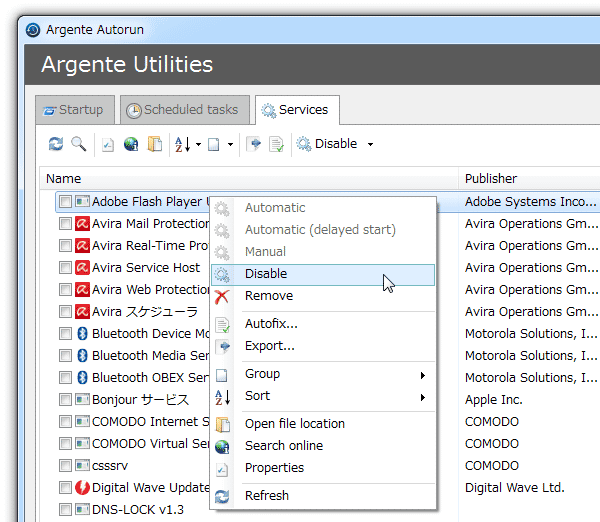This screenshot has height=522, width=600.
Task: Click the Bluetooth icon beside Bluetooth Device Monitor
Action: pyautogui.click(x=82, y=334)
